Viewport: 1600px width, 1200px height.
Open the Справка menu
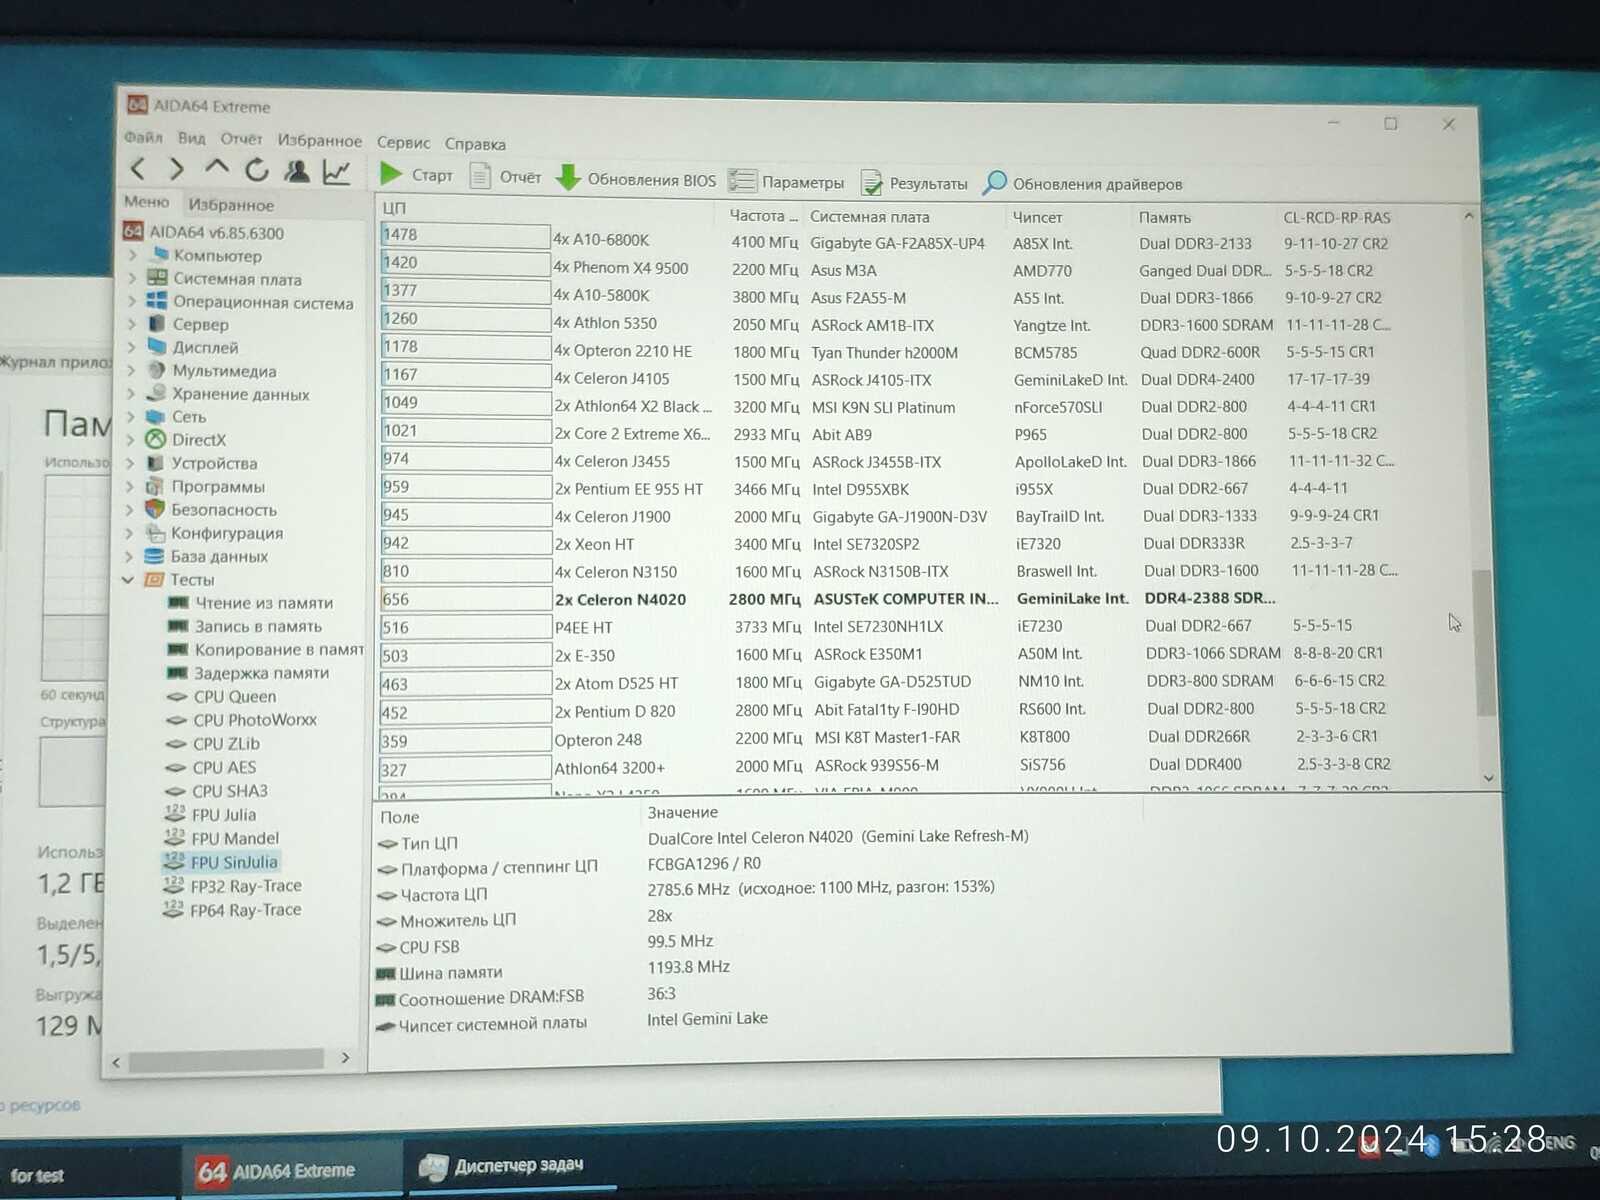click(475, 144)
